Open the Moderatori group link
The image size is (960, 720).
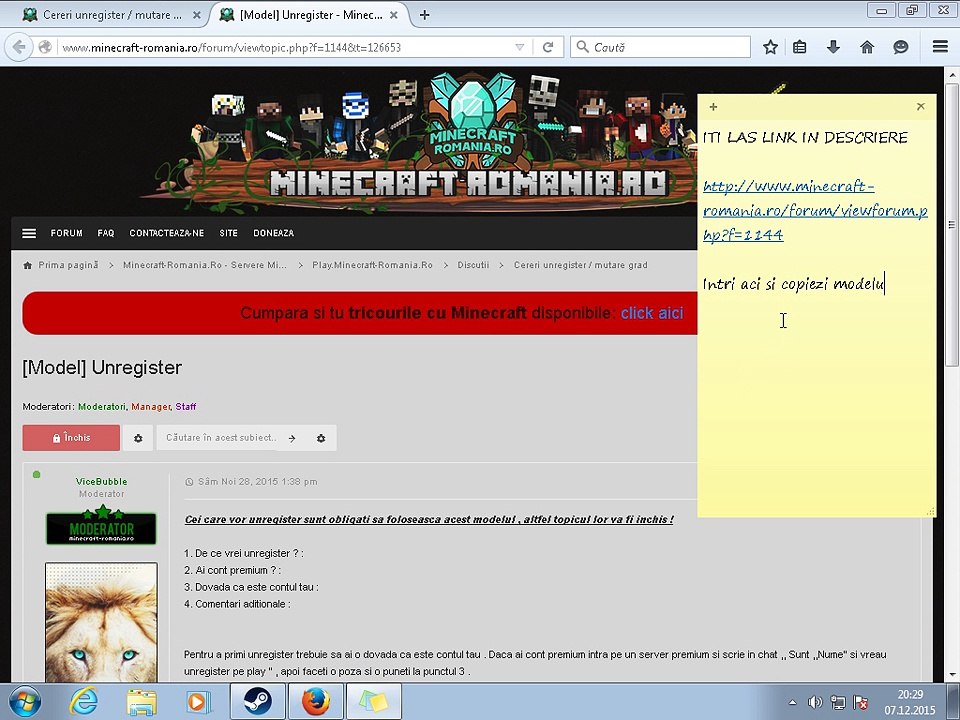point(102,407)
